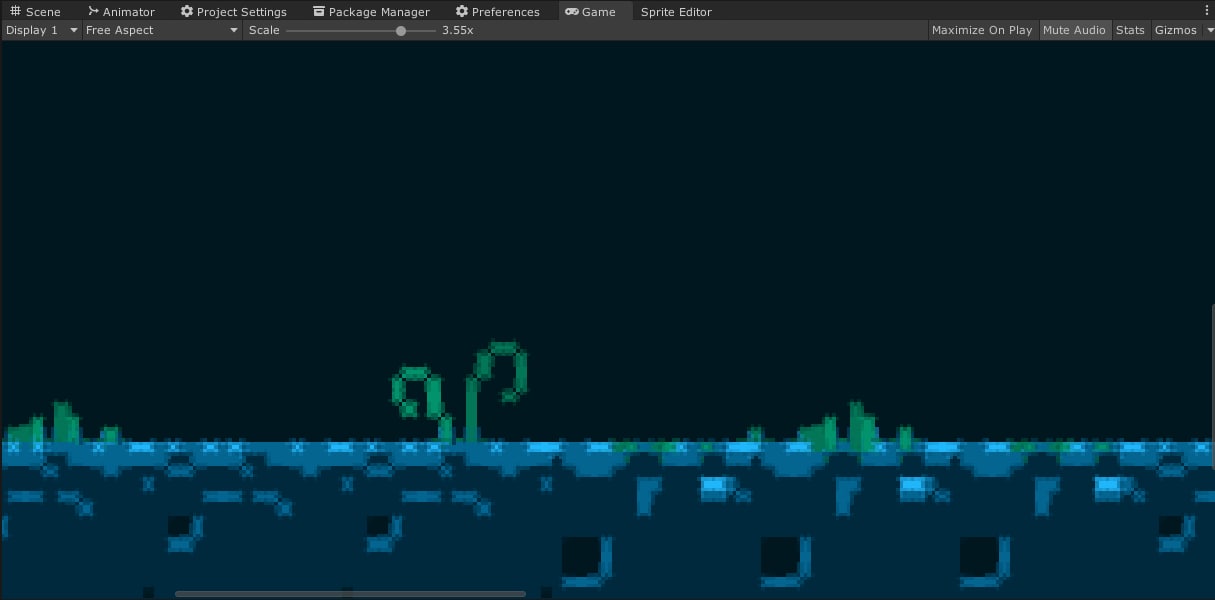
Task: Click the Project Settings gear icon
Action: click(x=186, y=12)
